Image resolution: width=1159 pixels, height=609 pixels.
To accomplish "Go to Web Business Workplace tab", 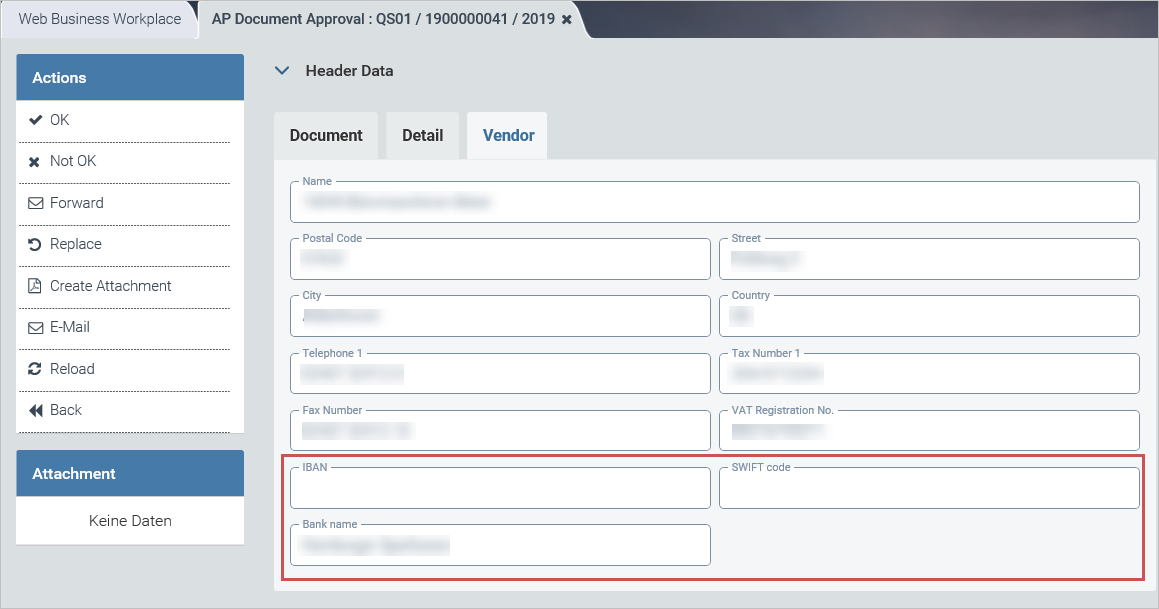I will 100,19.
